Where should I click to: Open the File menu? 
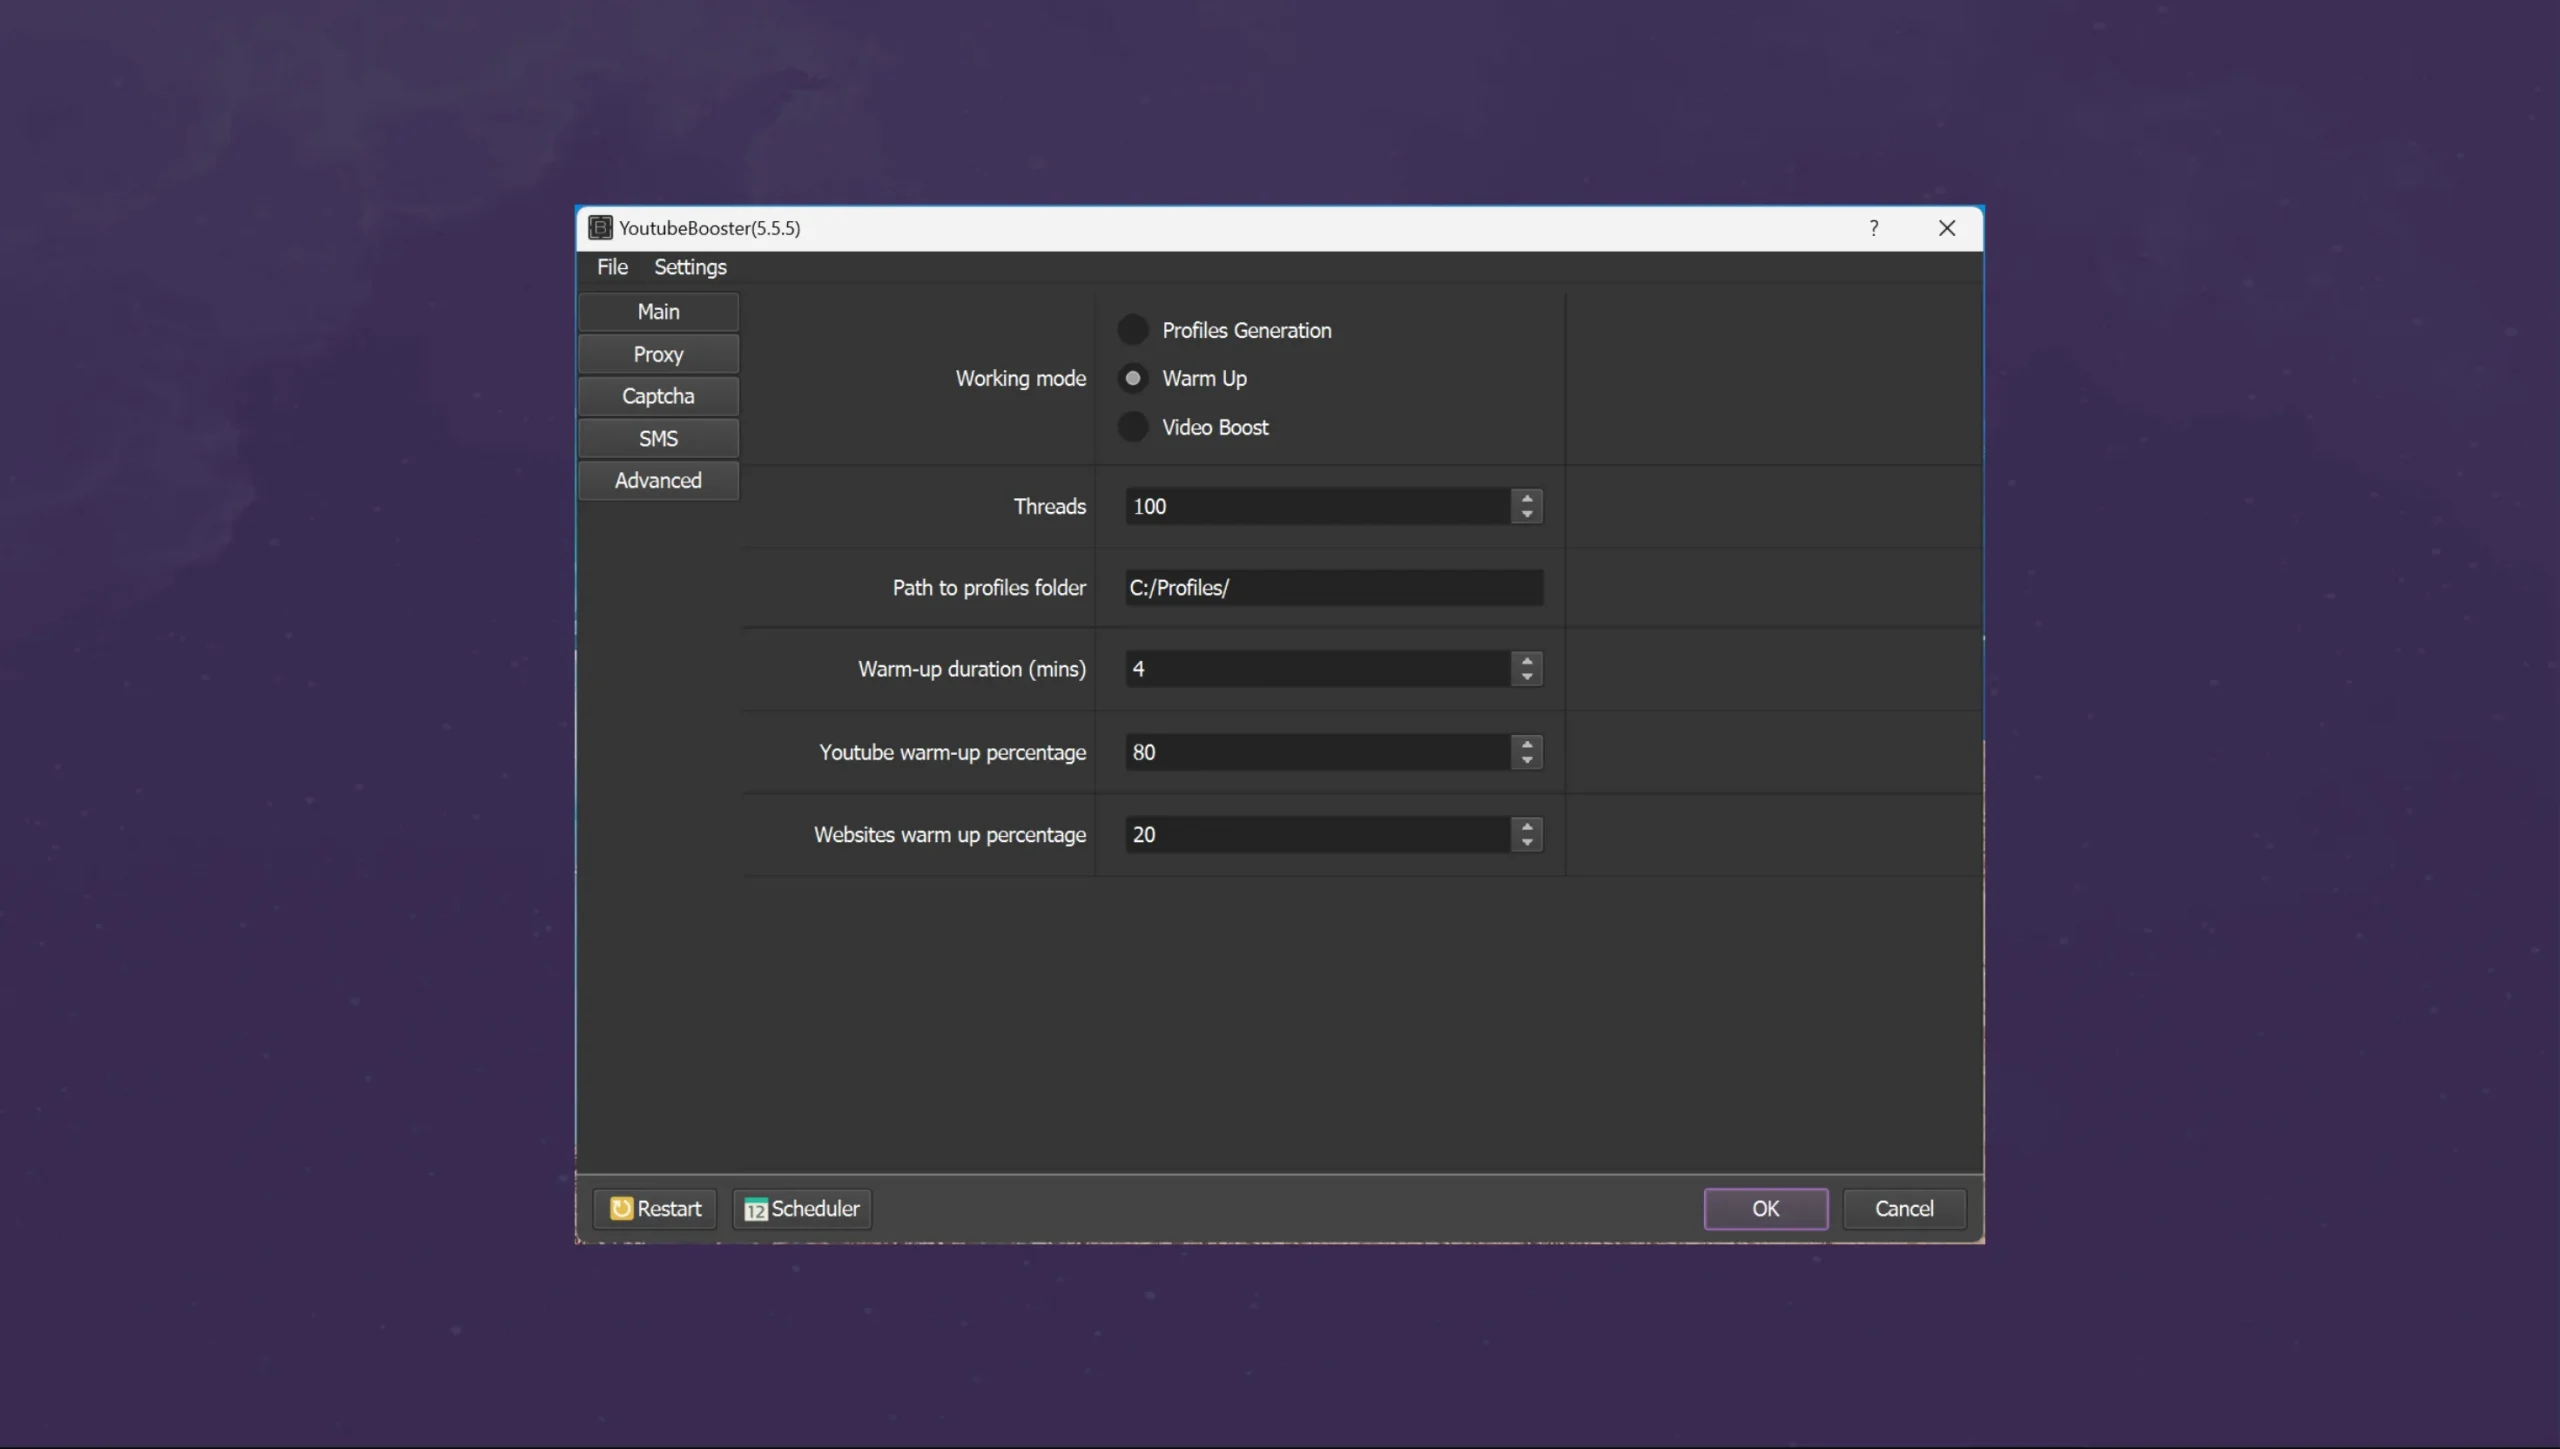(612, 267)
